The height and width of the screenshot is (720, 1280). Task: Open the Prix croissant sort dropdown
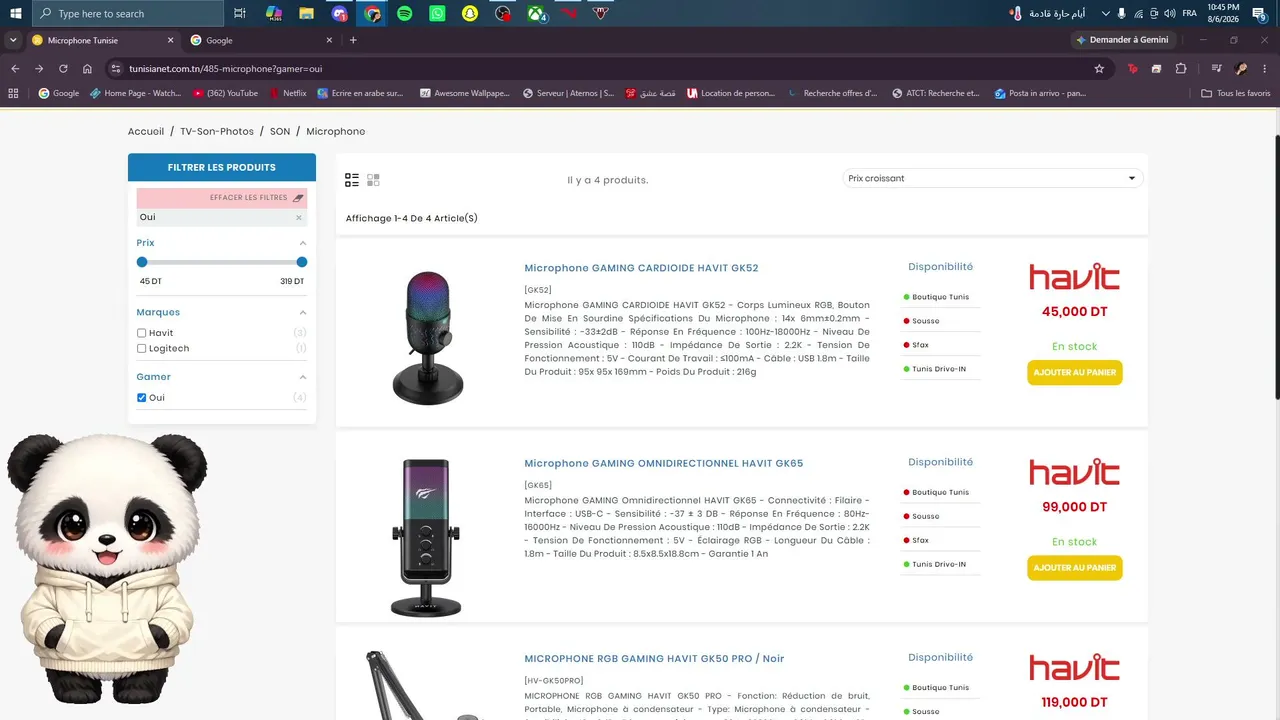[x=992, y=178]
